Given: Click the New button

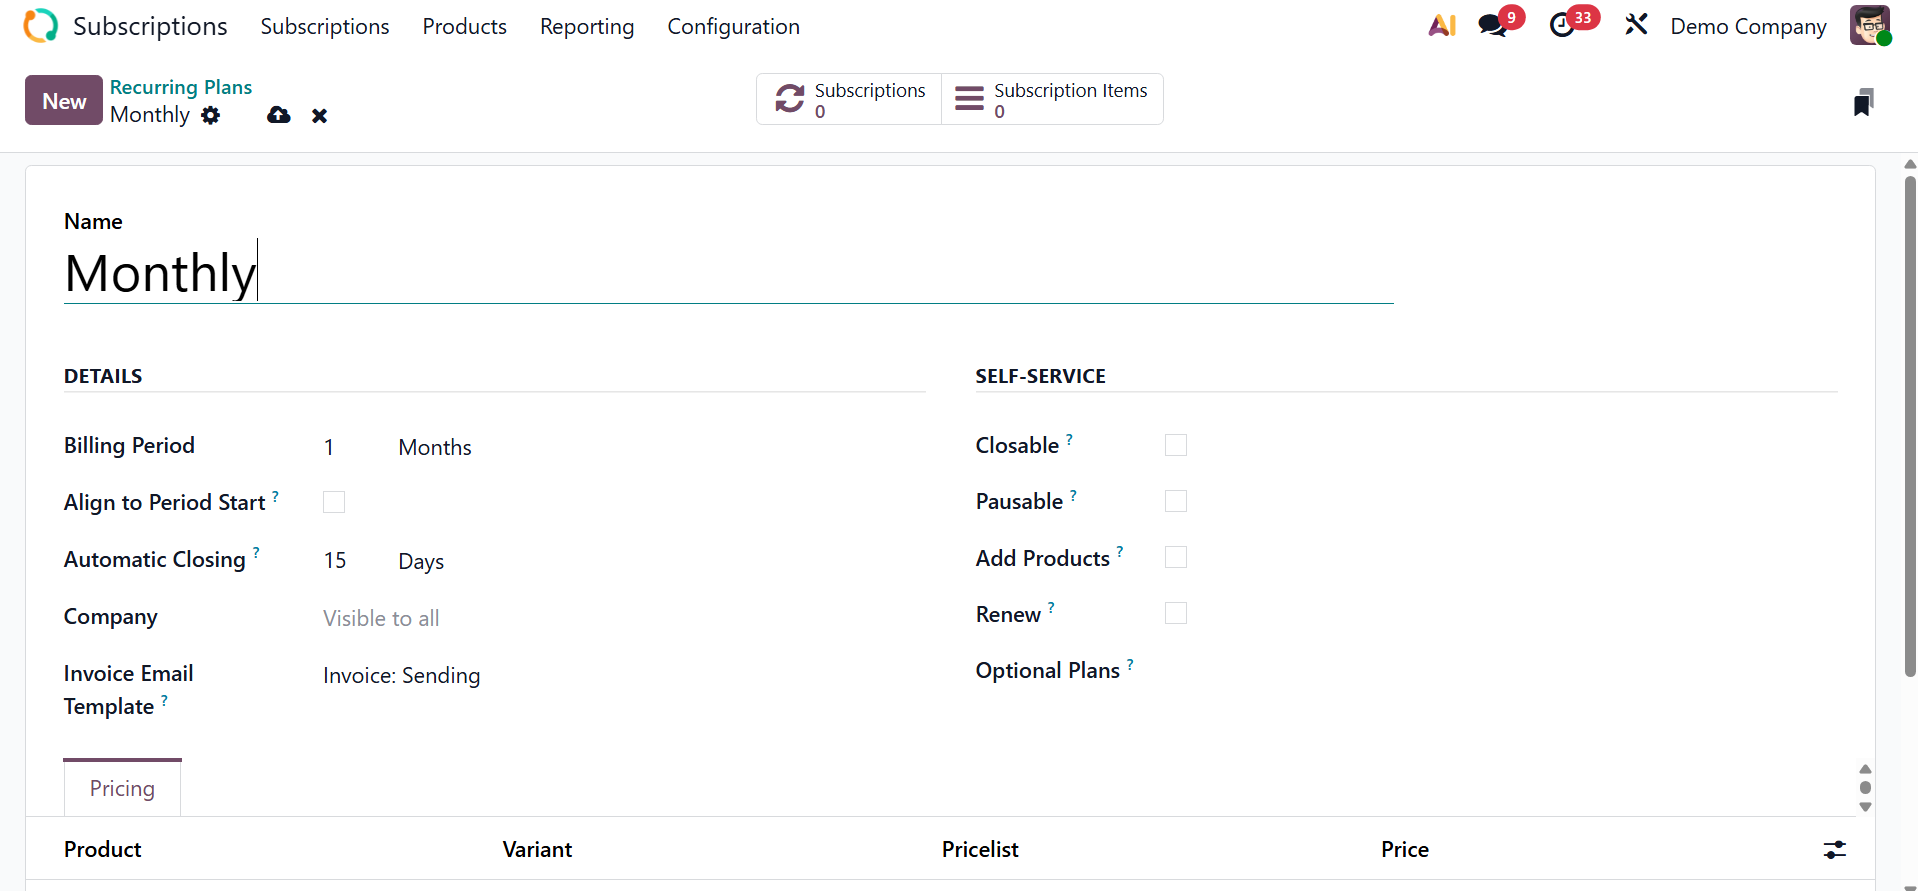Looking at the screenshot, I should [64, 101].
